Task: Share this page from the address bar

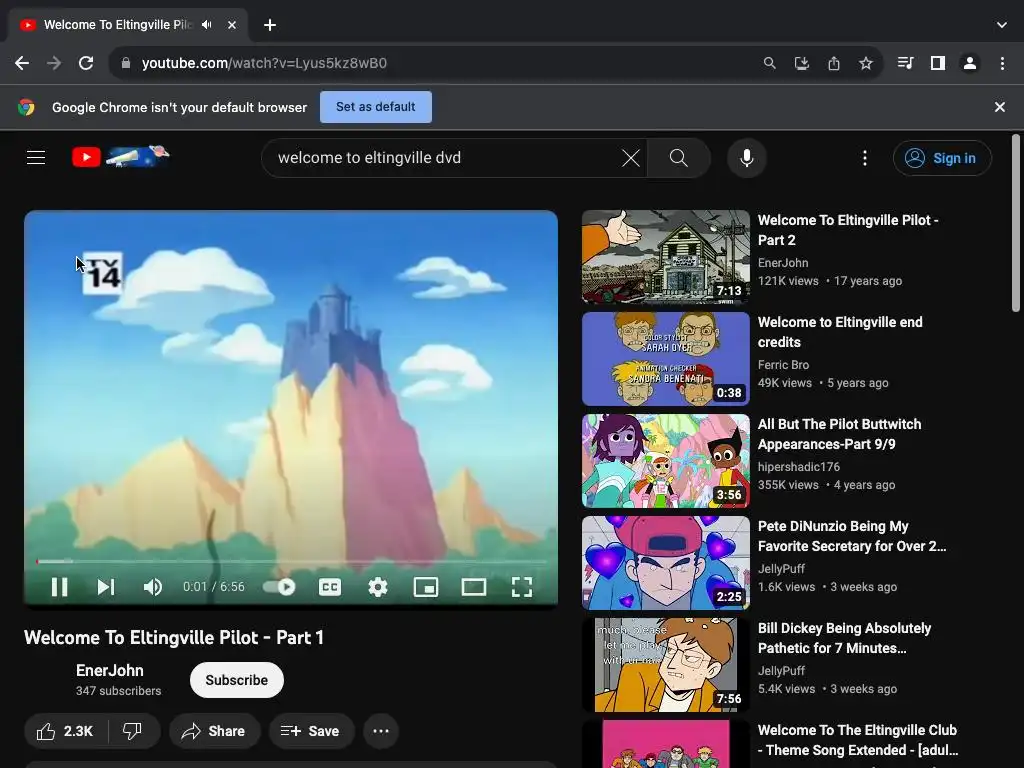Action: click(x=833, y=63)
